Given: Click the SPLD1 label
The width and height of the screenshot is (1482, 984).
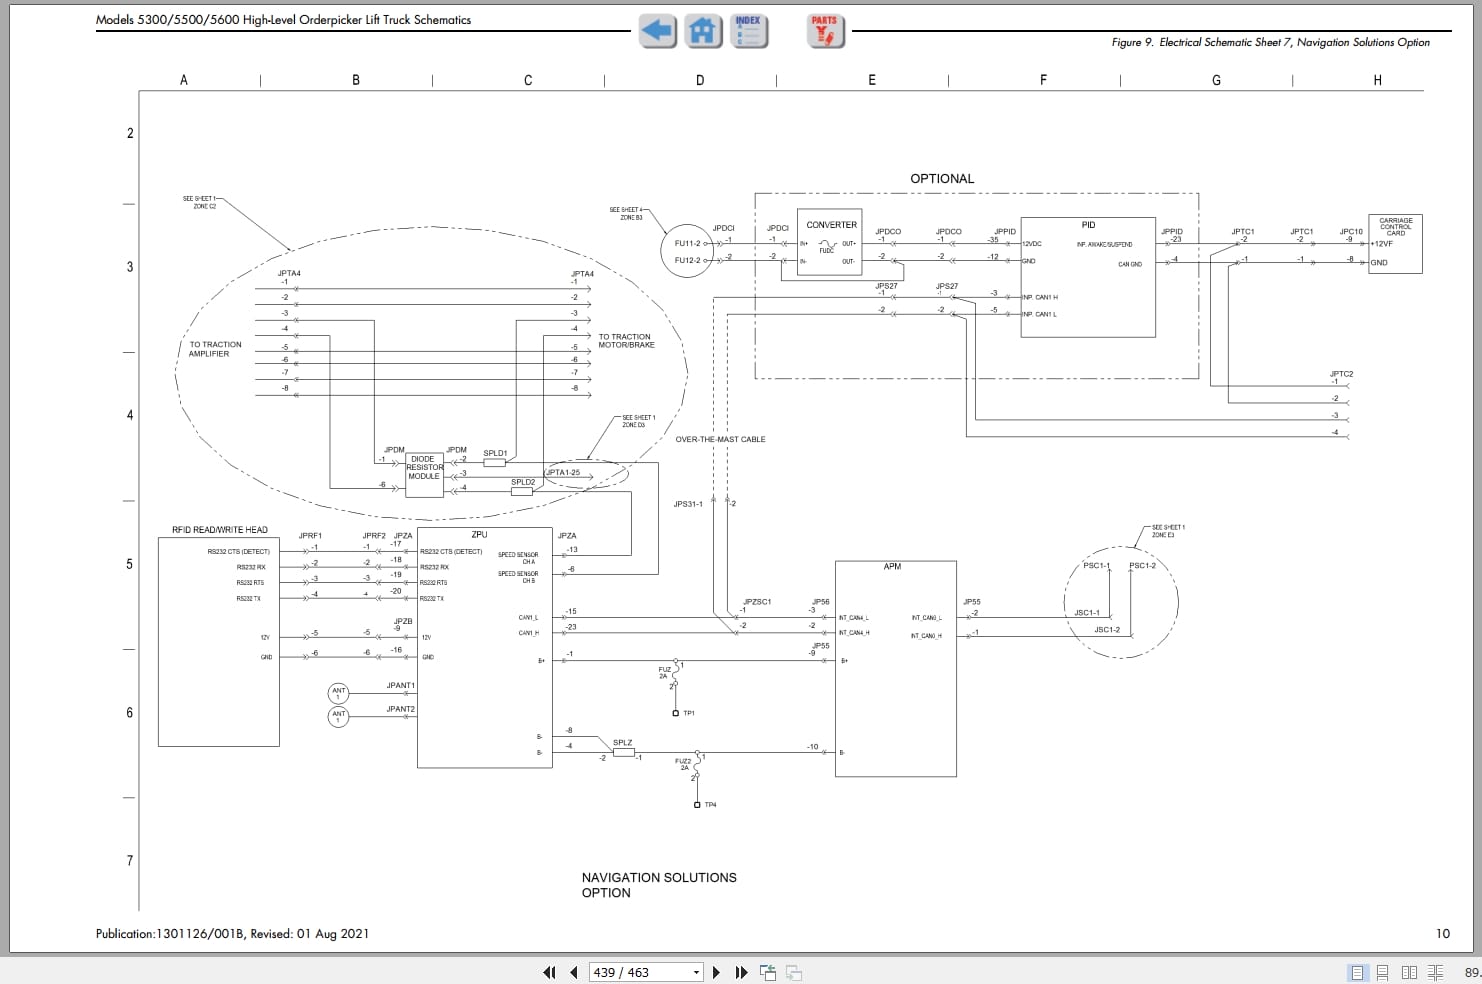Looking at the screenshot, I should (x=495, y=453).
